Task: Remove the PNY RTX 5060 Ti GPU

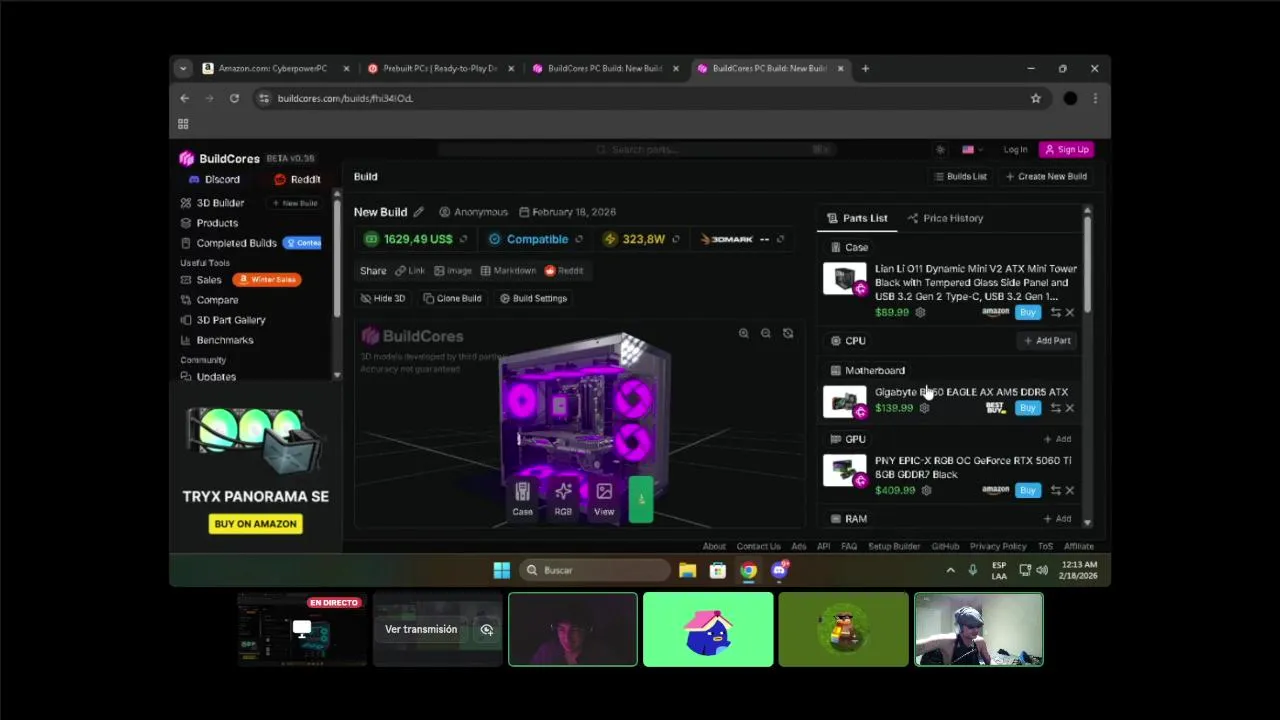Action: click(1070, 490)
